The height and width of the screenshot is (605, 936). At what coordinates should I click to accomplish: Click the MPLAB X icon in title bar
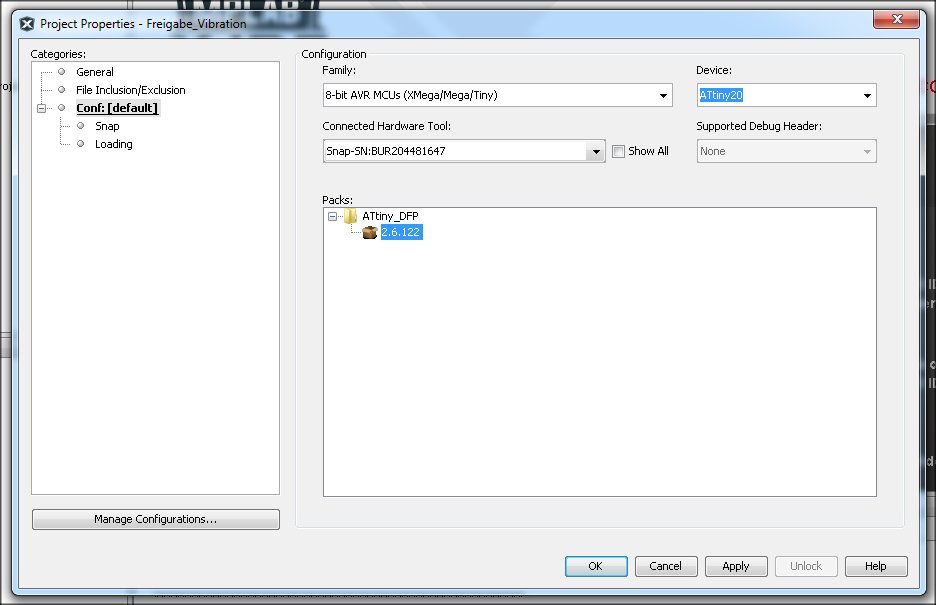(x=27, y=24)
